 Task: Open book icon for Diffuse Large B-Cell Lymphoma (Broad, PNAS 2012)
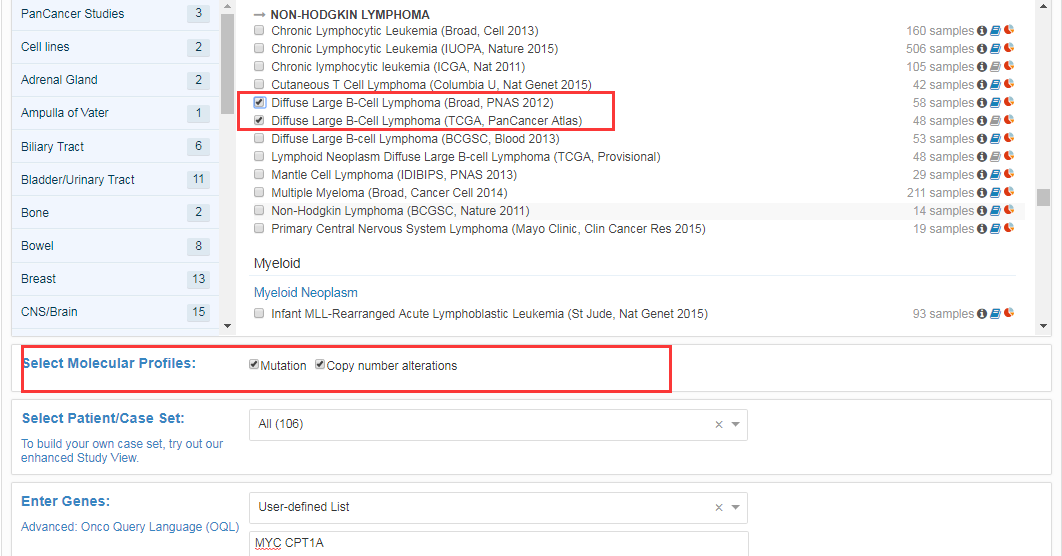995,103
